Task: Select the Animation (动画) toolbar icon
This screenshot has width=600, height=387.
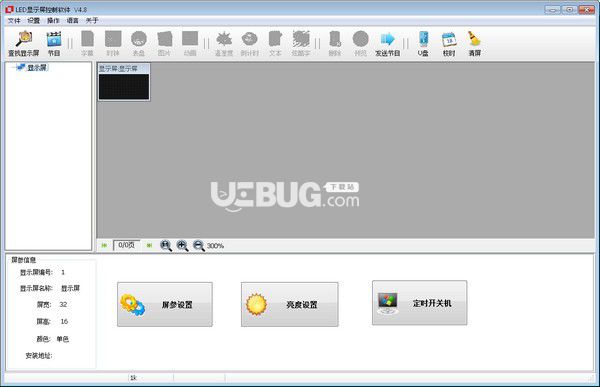Action: (190, 39)
